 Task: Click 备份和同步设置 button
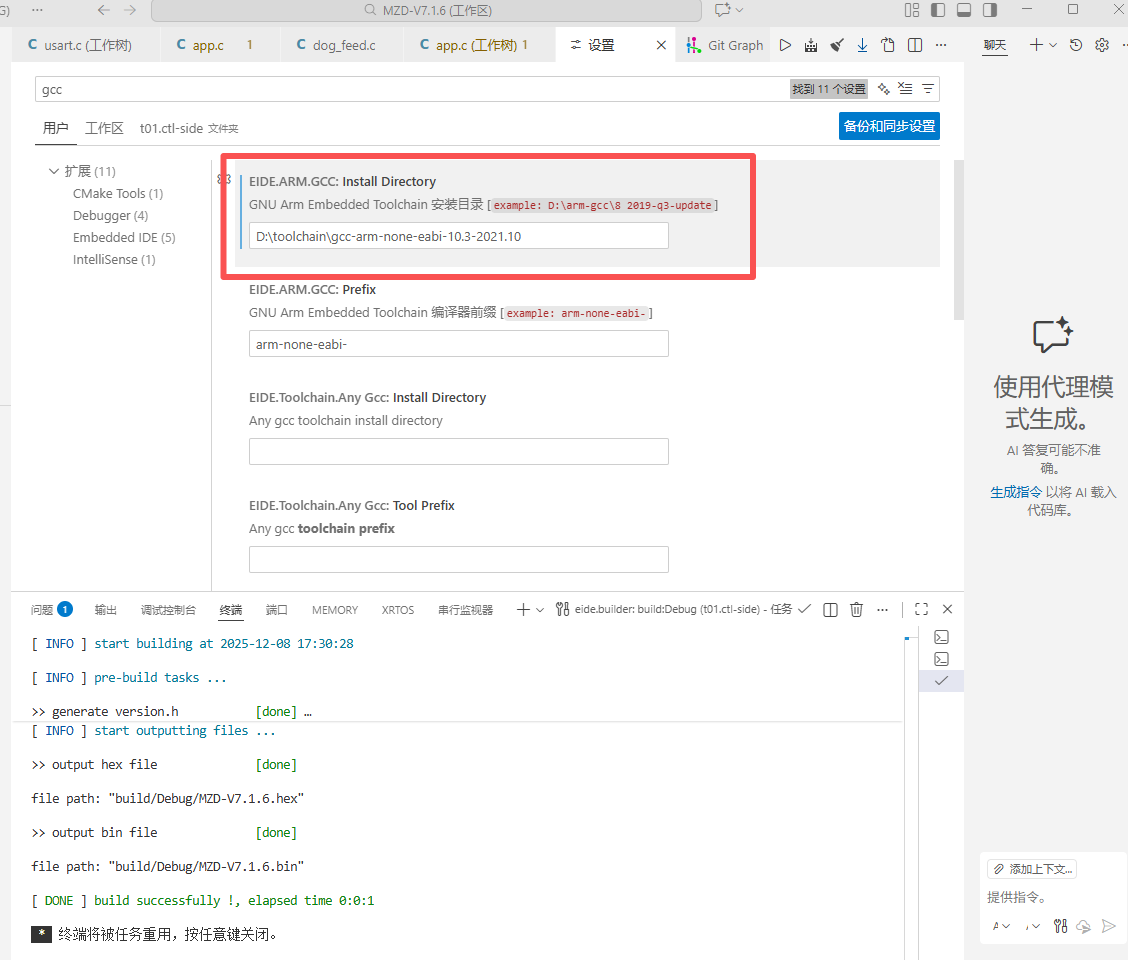tap(889, 126)
